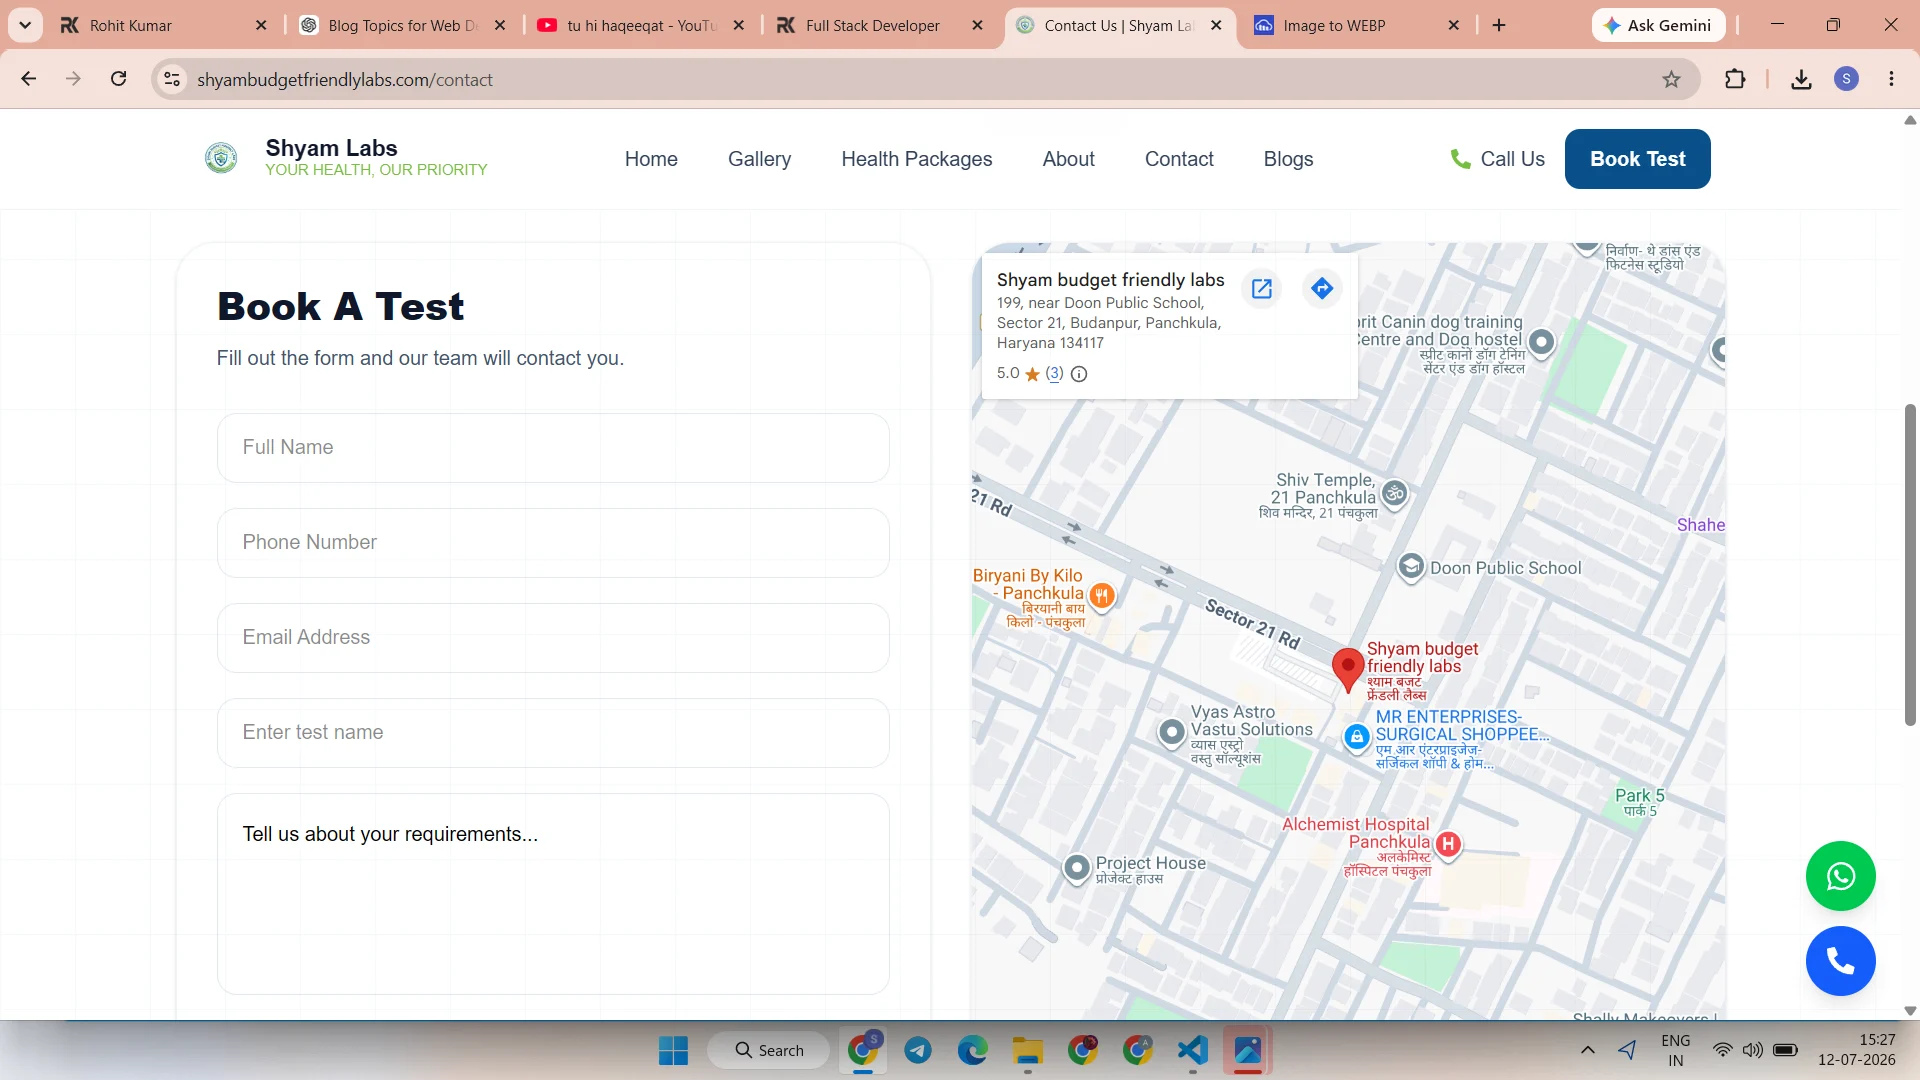Click the address bar URL
The image size is (1920, 1080).
click(x=345, y=80)
